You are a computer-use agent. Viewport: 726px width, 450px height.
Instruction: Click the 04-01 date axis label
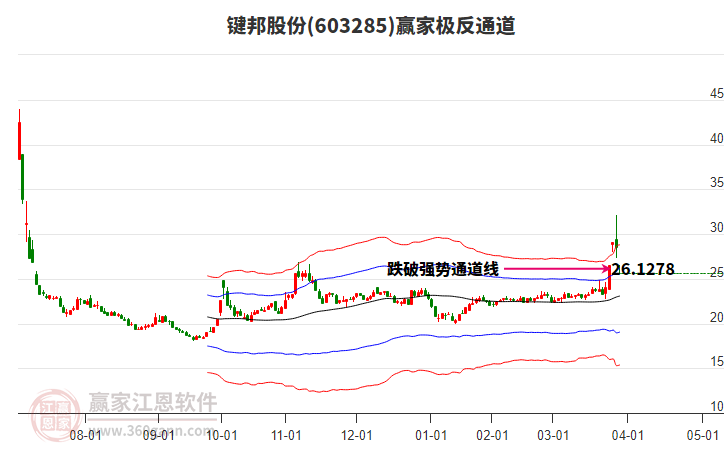pos(627,435)
